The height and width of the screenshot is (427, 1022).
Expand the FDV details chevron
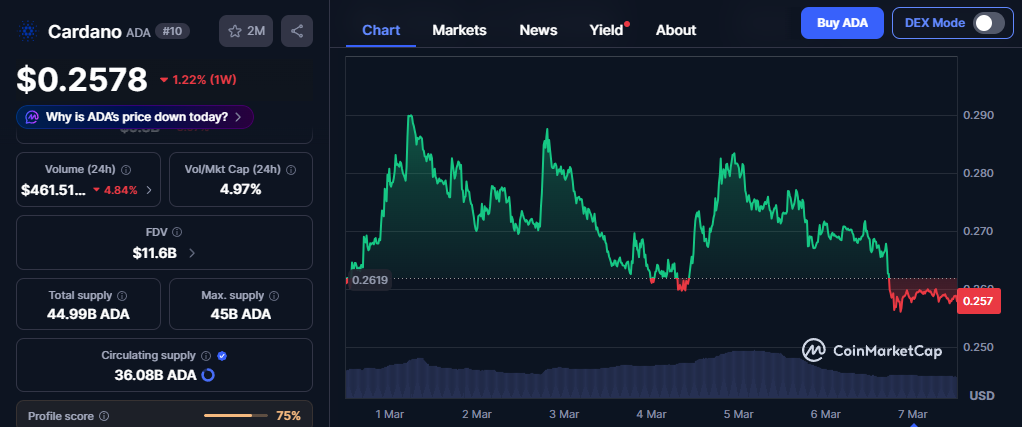[192, 253]
